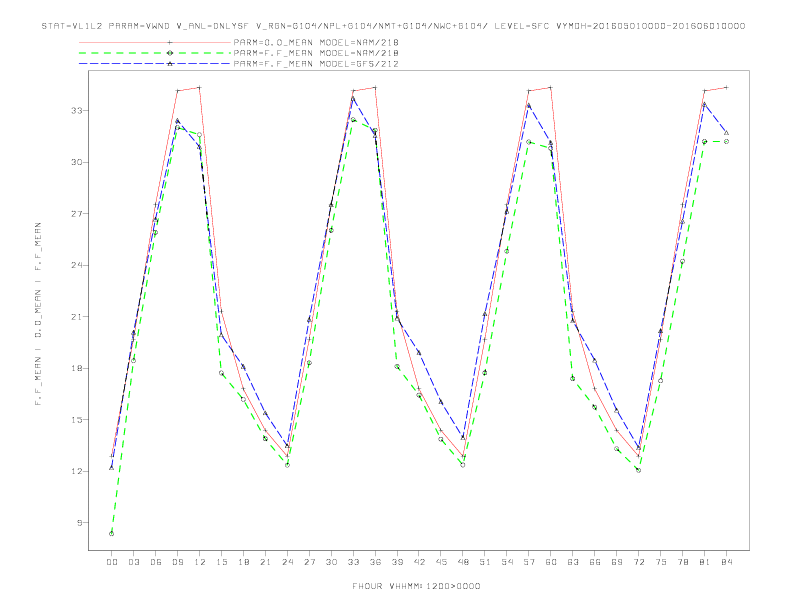
Task: Click x-axis tick label 36
Action: click(375, 562)
